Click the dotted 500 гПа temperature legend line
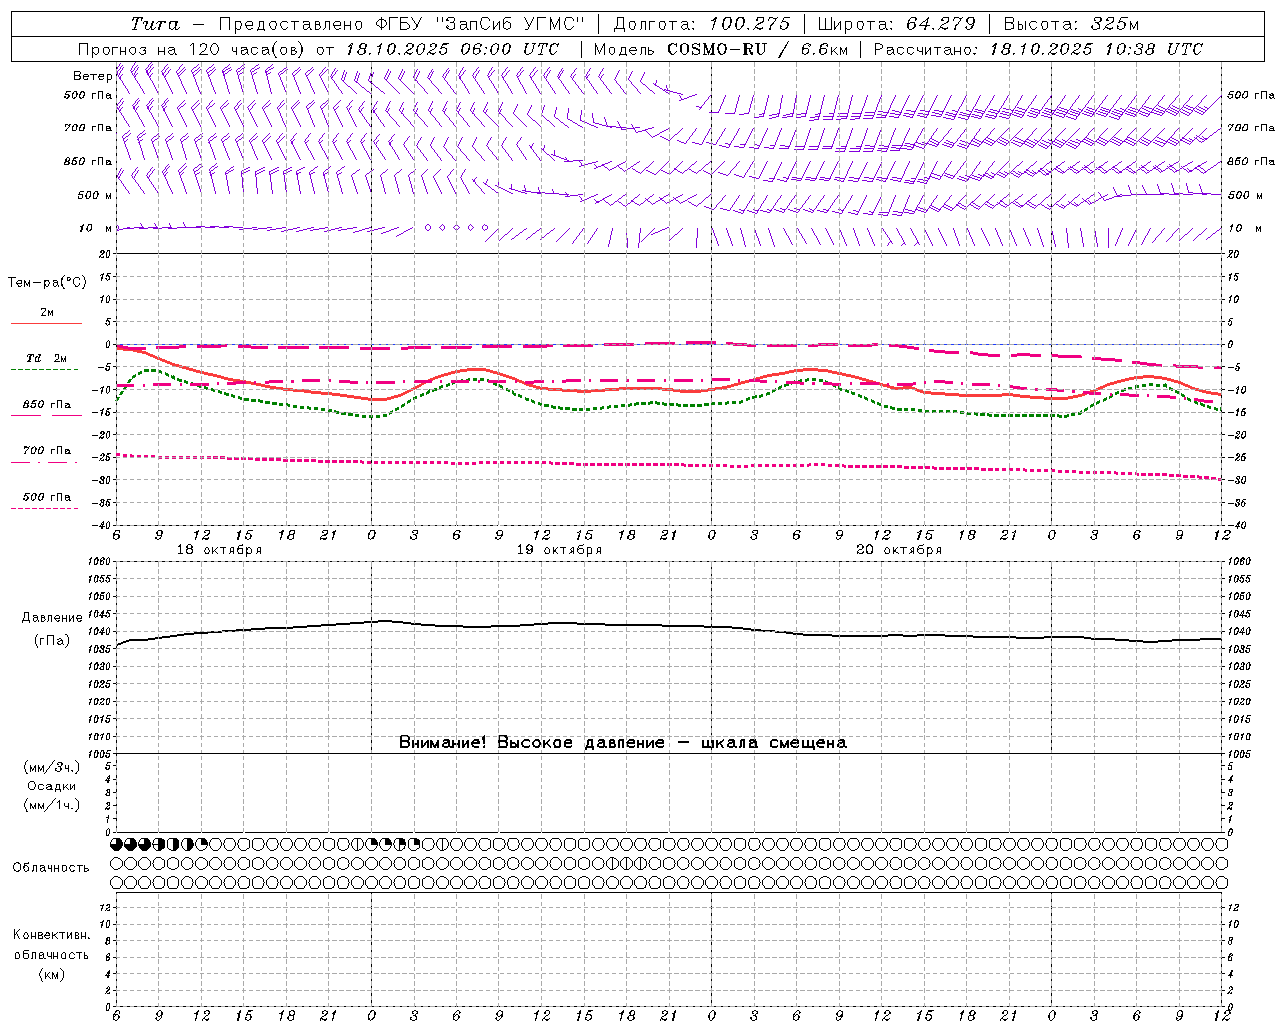This screenshot has width=1280, height=1024. (x=46, y=508)
